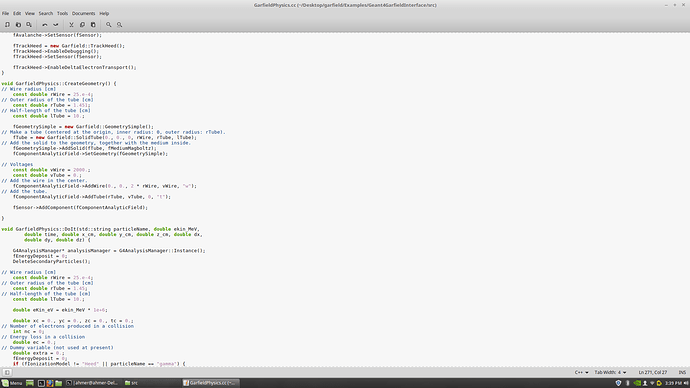Viewport: 690px width, 388px height.
Task: Switch to the terminal taskbar window
Action: [x=93, y=383]
